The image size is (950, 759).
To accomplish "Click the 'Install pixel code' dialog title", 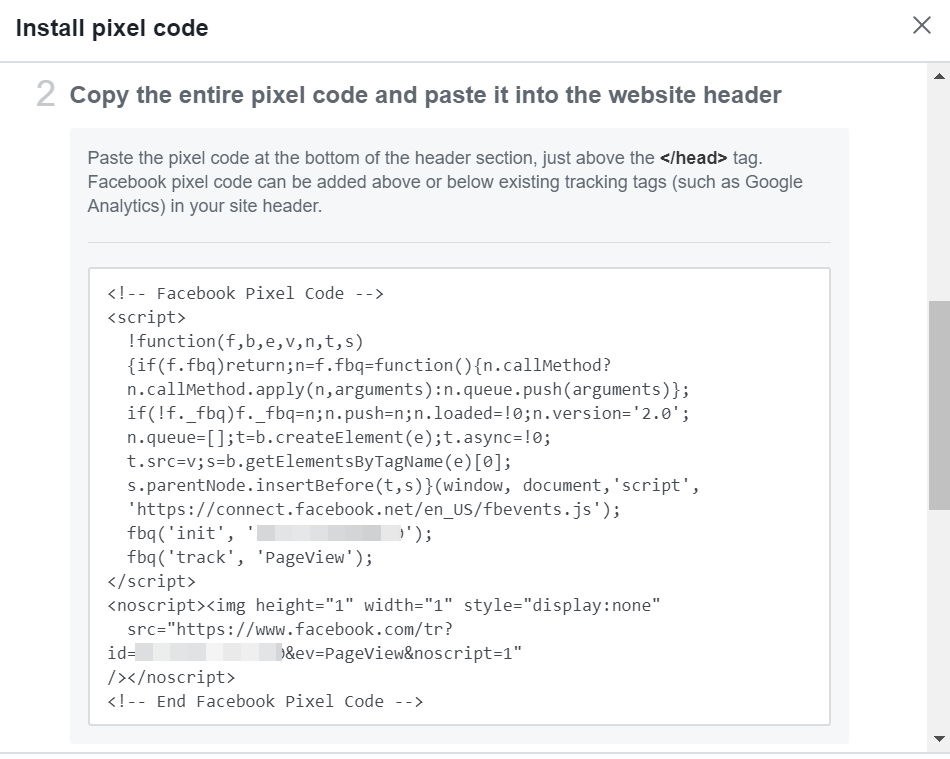I will point(112,28).
